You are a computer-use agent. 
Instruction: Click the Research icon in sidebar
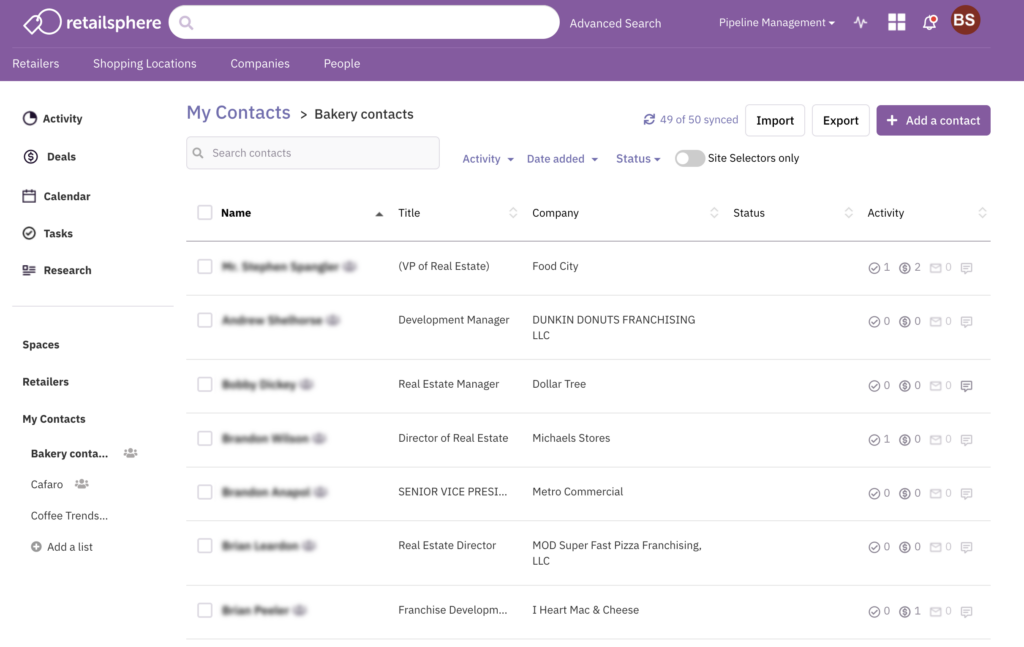pyautogui.click(x=29, y=270)
